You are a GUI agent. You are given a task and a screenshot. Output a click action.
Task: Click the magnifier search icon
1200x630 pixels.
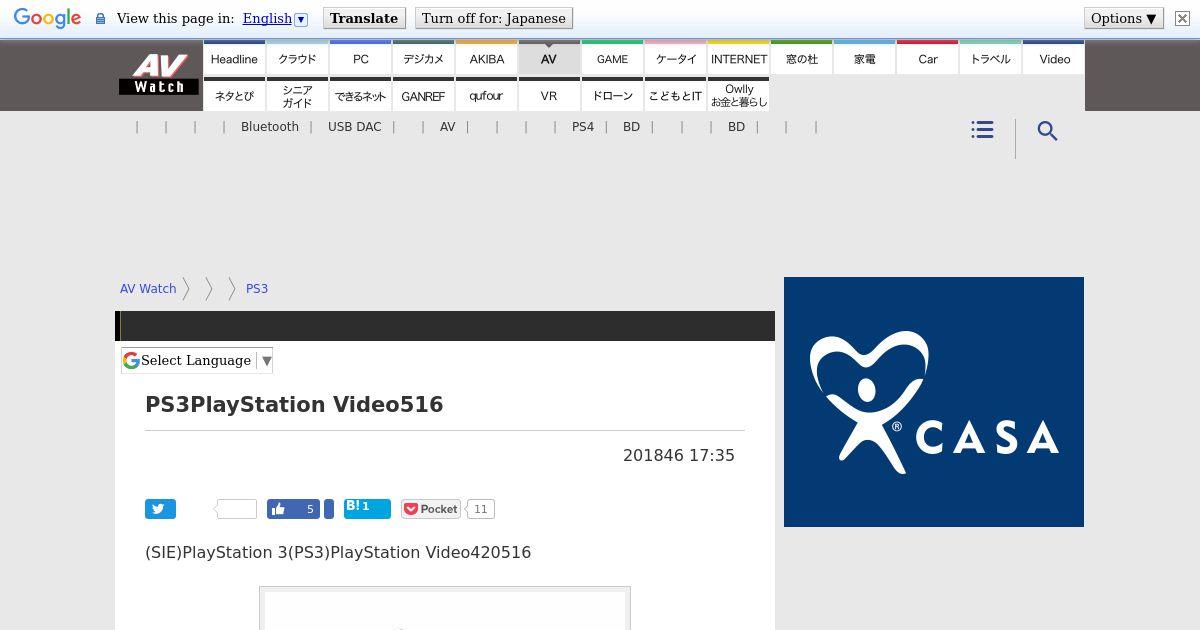1047,131
